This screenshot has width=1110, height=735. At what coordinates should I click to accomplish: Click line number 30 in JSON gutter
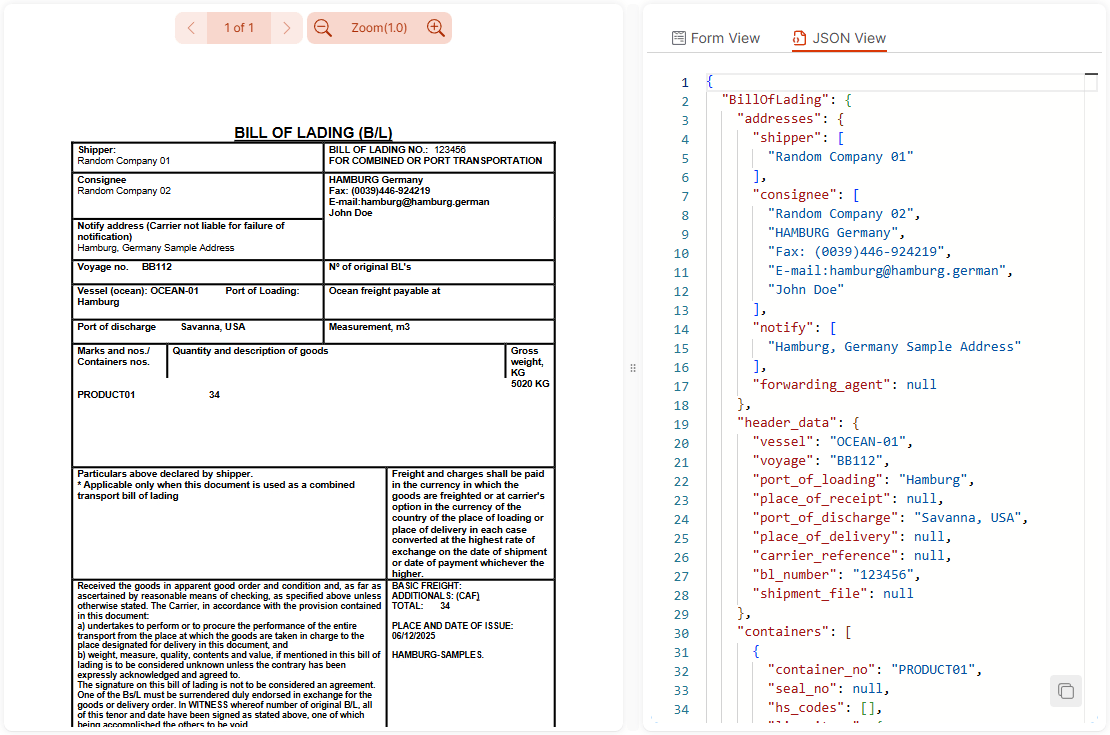tap(681, 634)
